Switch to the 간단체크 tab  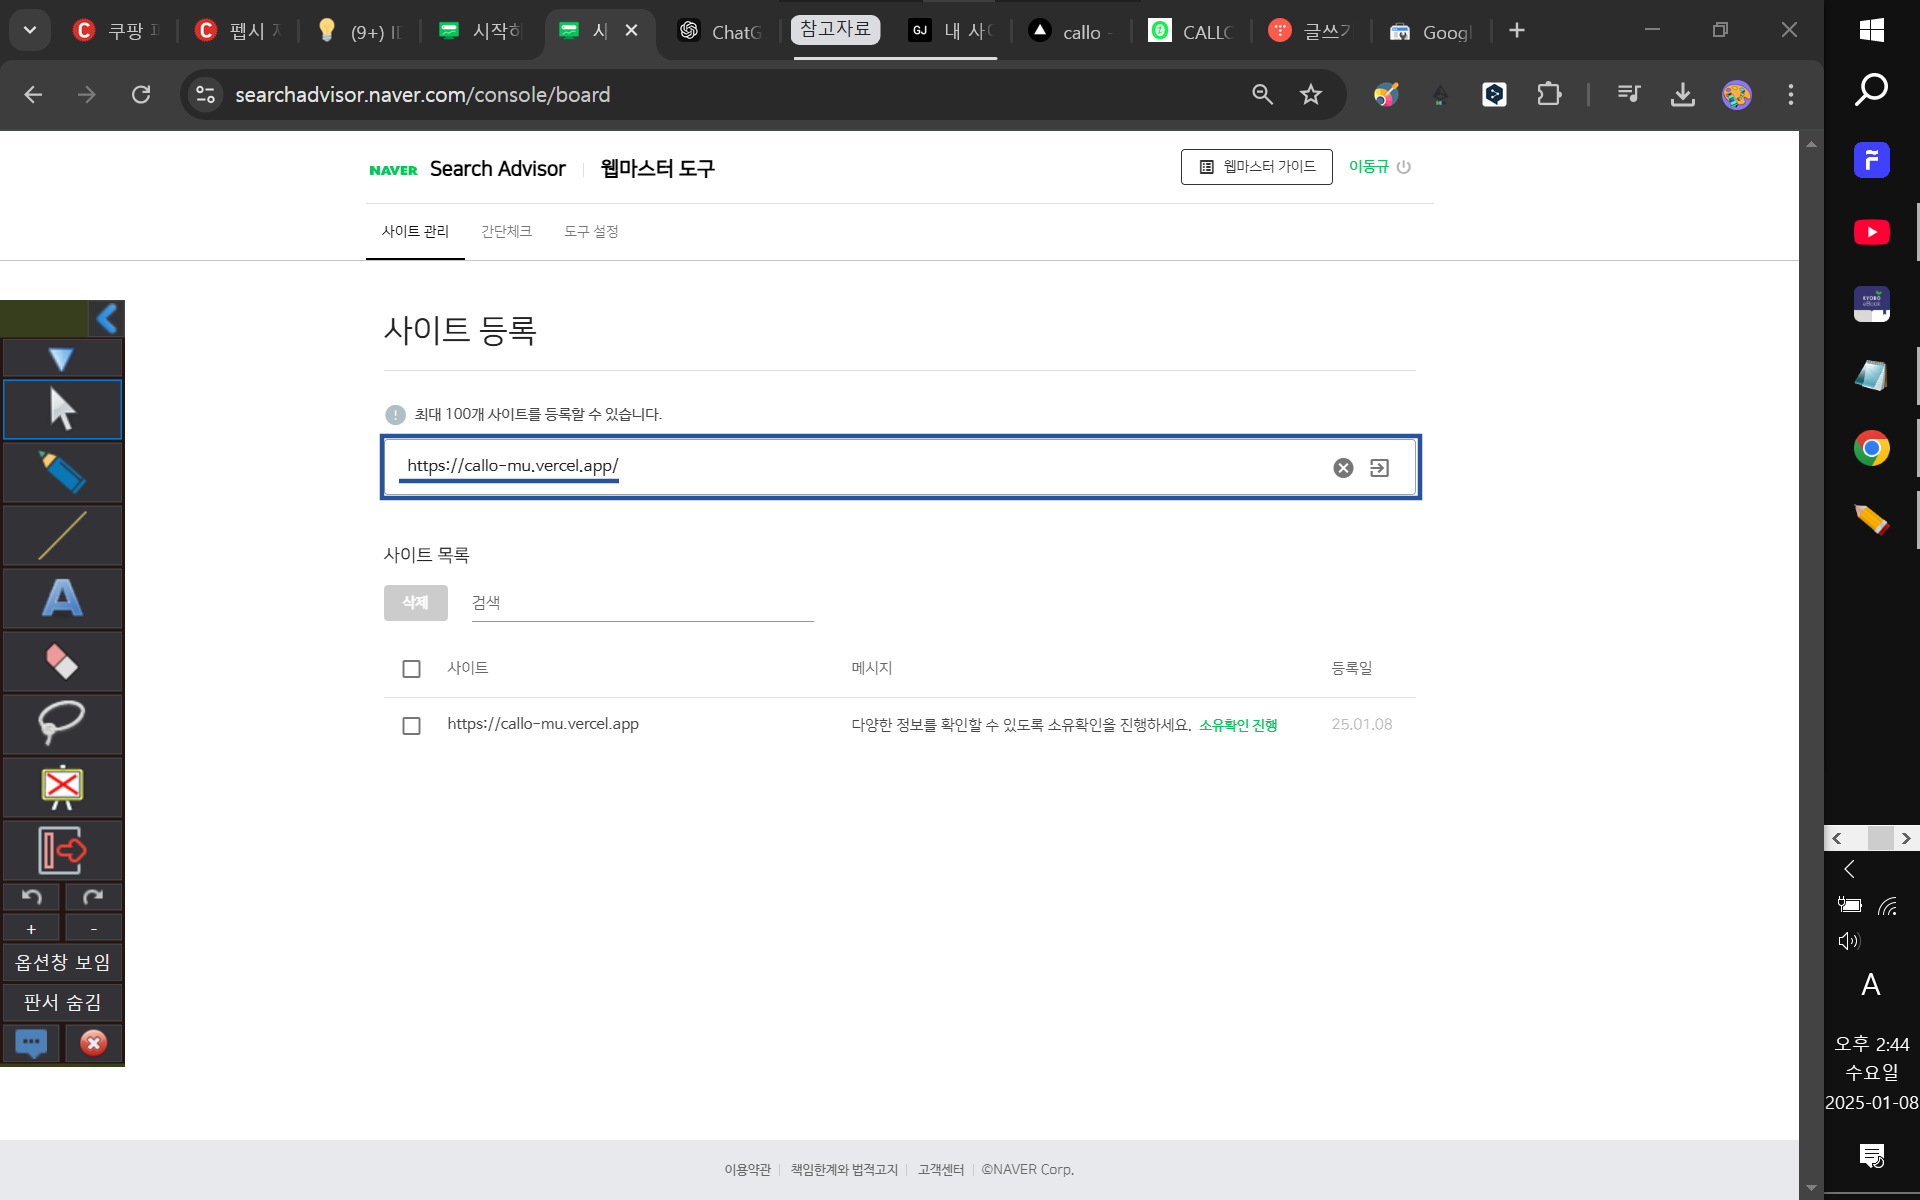pos(506,231)
